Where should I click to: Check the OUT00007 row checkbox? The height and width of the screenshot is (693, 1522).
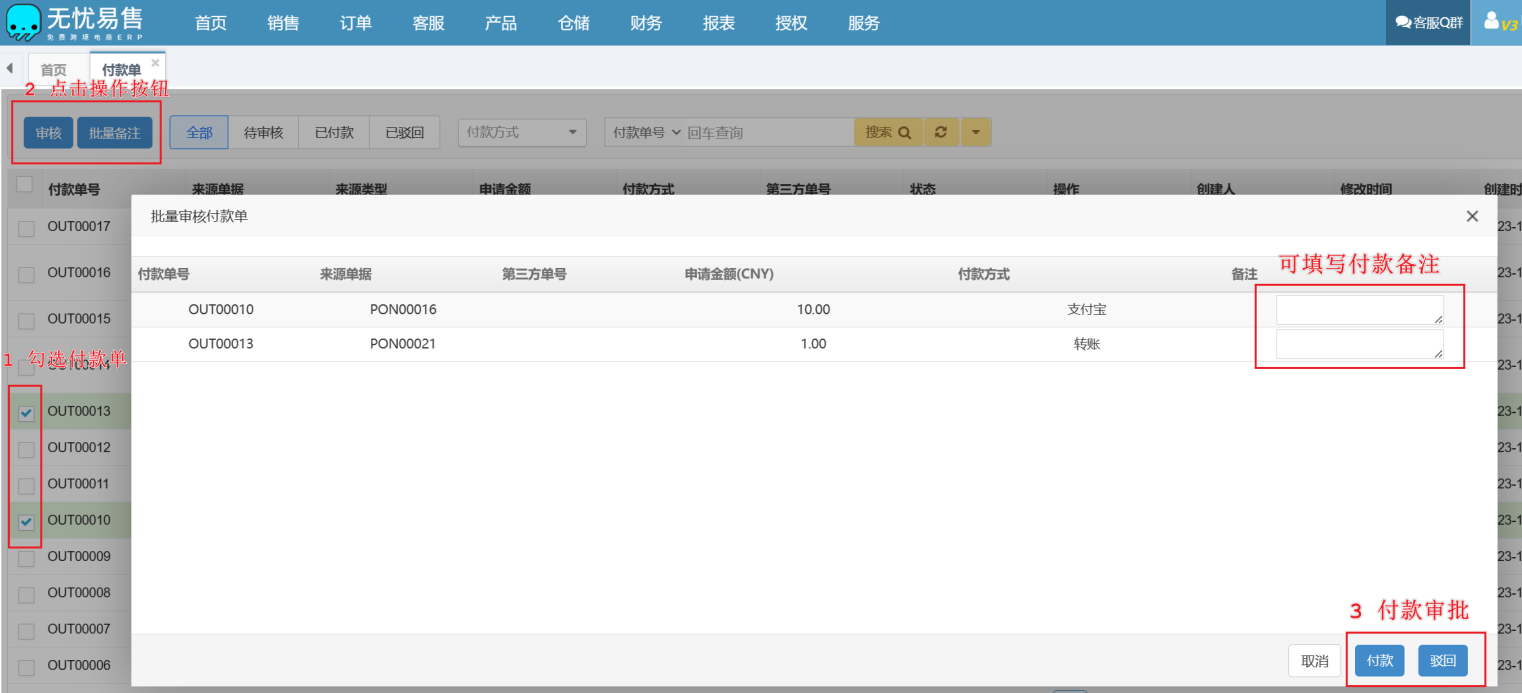click(26, 631)
